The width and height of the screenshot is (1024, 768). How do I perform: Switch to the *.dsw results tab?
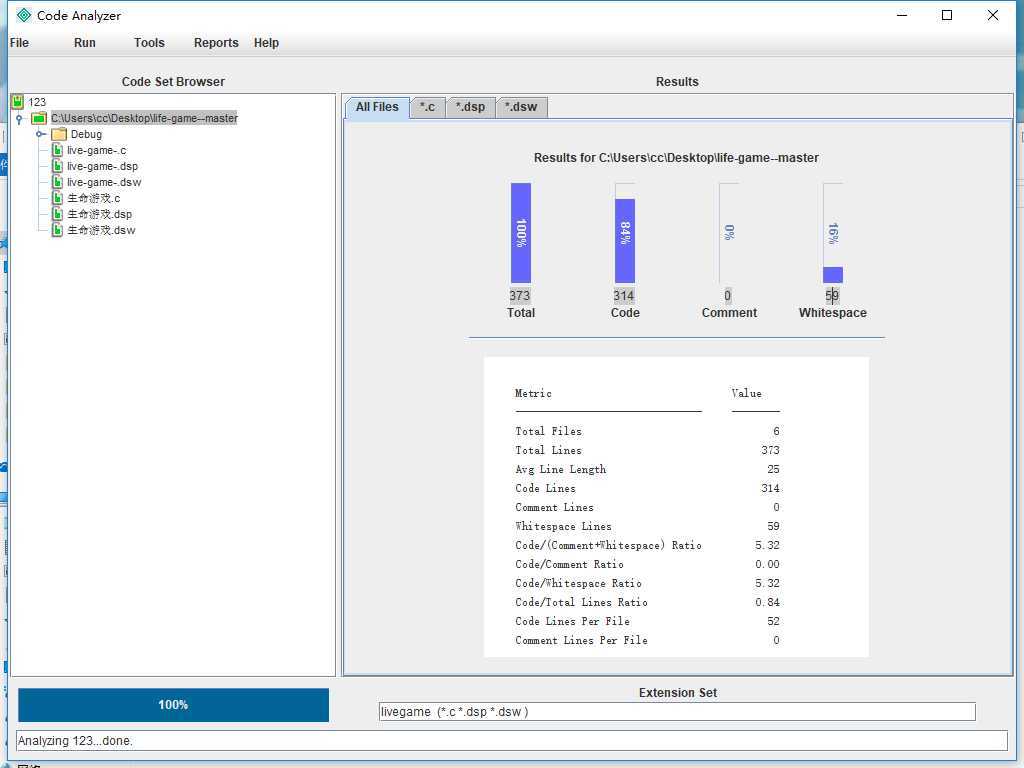coord(521,107)
